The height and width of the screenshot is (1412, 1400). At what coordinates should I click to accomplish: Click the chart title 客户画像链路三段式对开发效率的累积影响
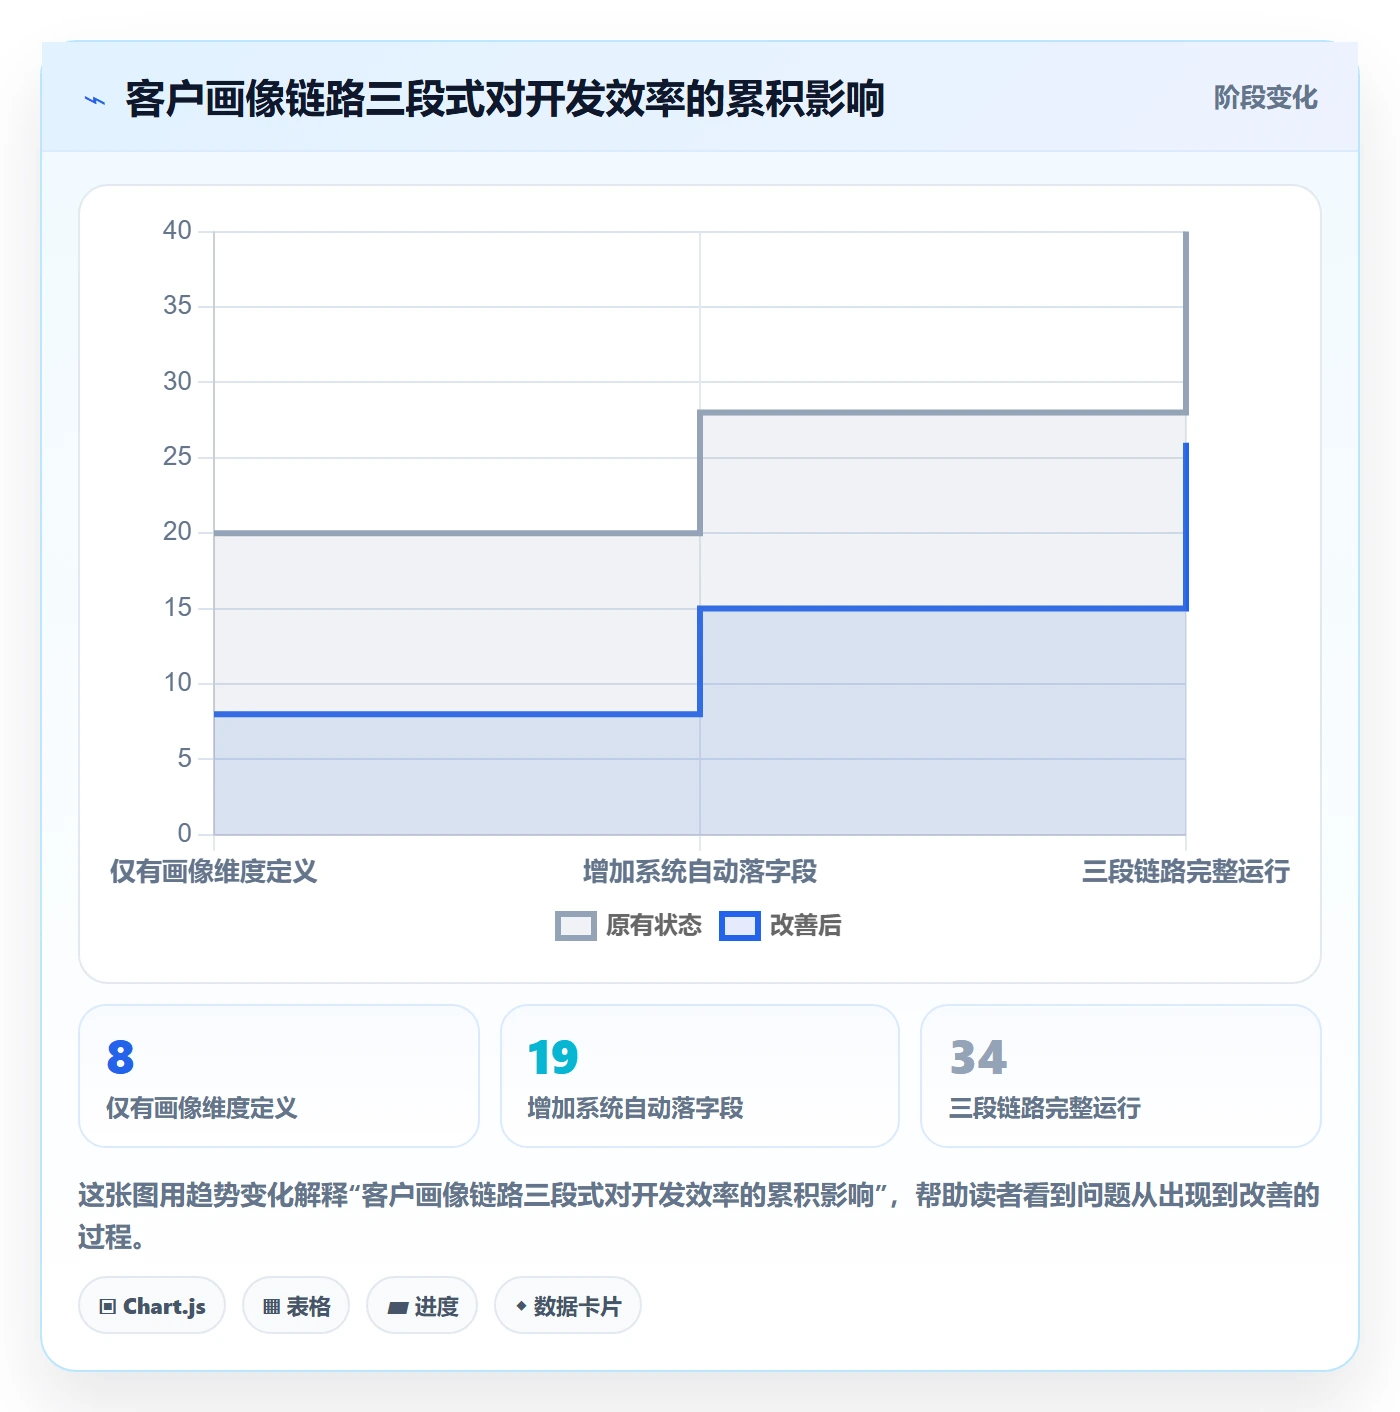505,99
